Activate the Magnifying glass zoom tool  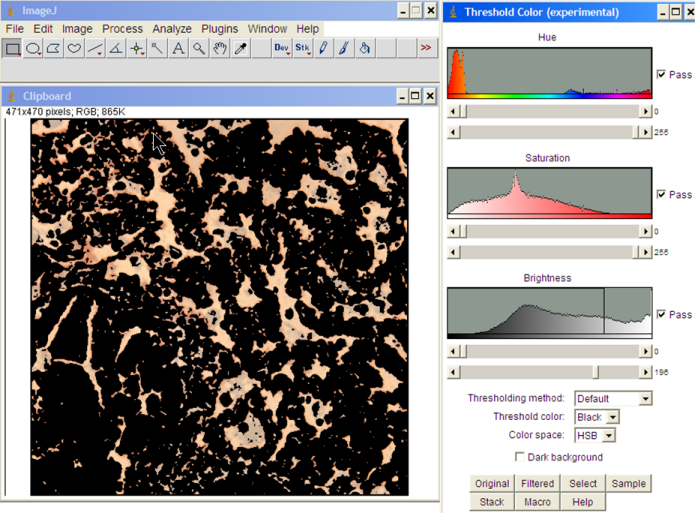click(199, 48)
